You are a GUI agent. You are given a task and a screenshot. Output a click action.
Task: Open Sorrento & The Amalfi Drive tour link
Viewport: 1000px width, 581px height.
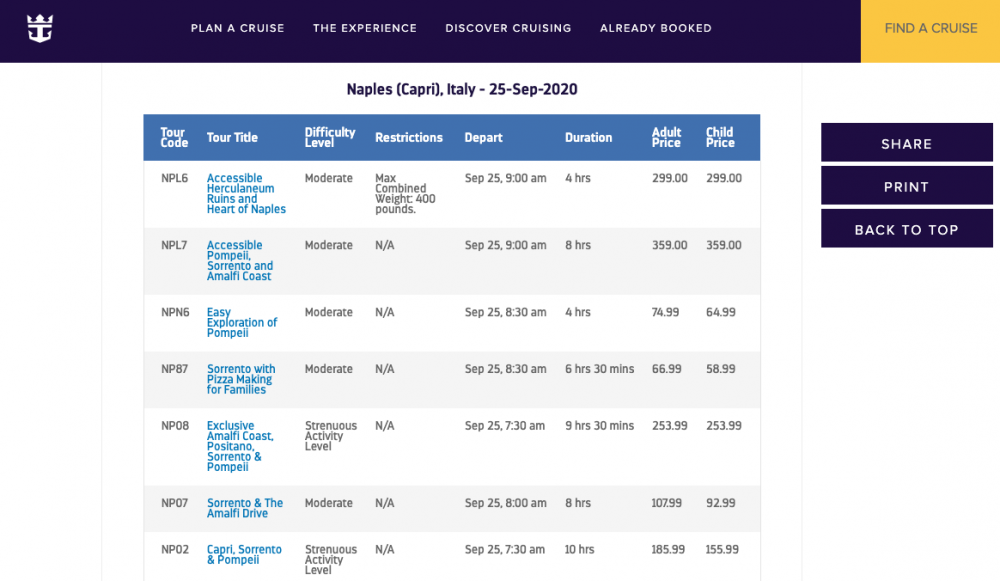coord(245,508)
